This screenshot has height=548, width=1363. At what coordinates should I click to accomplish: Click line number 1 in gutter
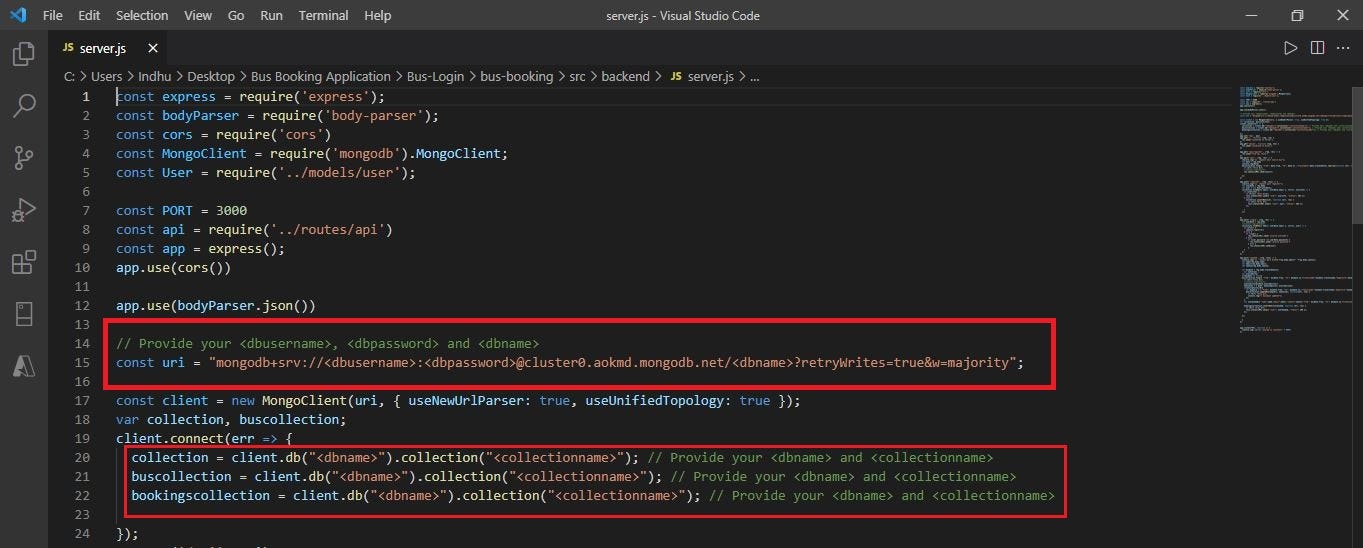pyautogui.click(x=86, y=96)
